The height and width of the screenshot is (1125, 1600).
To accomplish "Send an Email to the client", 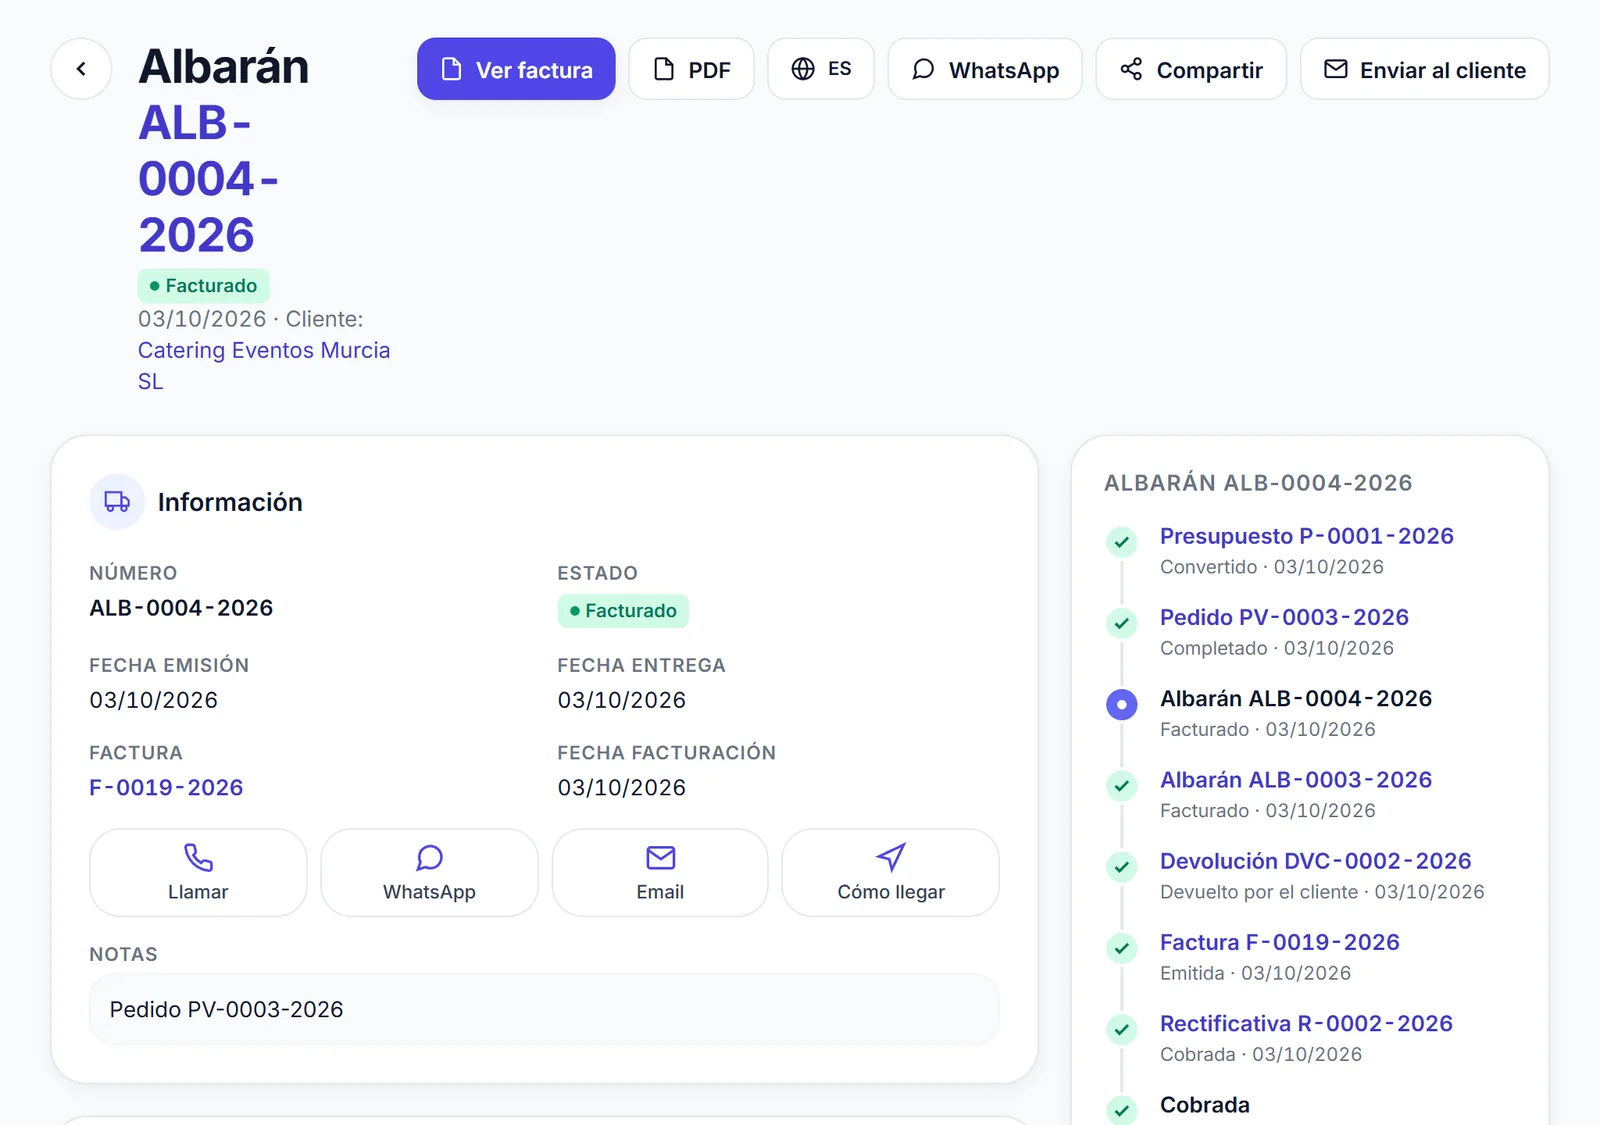I will pyautogui.click(x=660, y=872).
